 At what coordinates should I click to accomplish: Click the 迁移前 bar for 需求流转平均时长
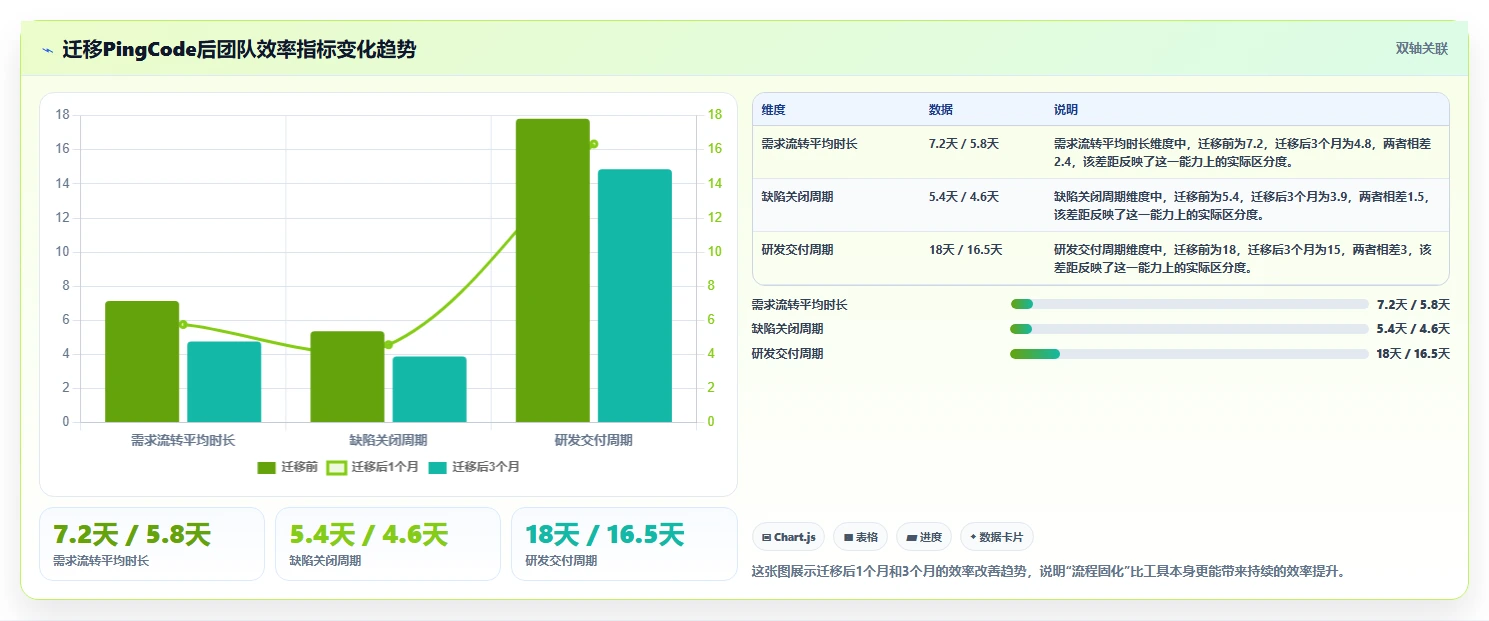pos(142,361)
